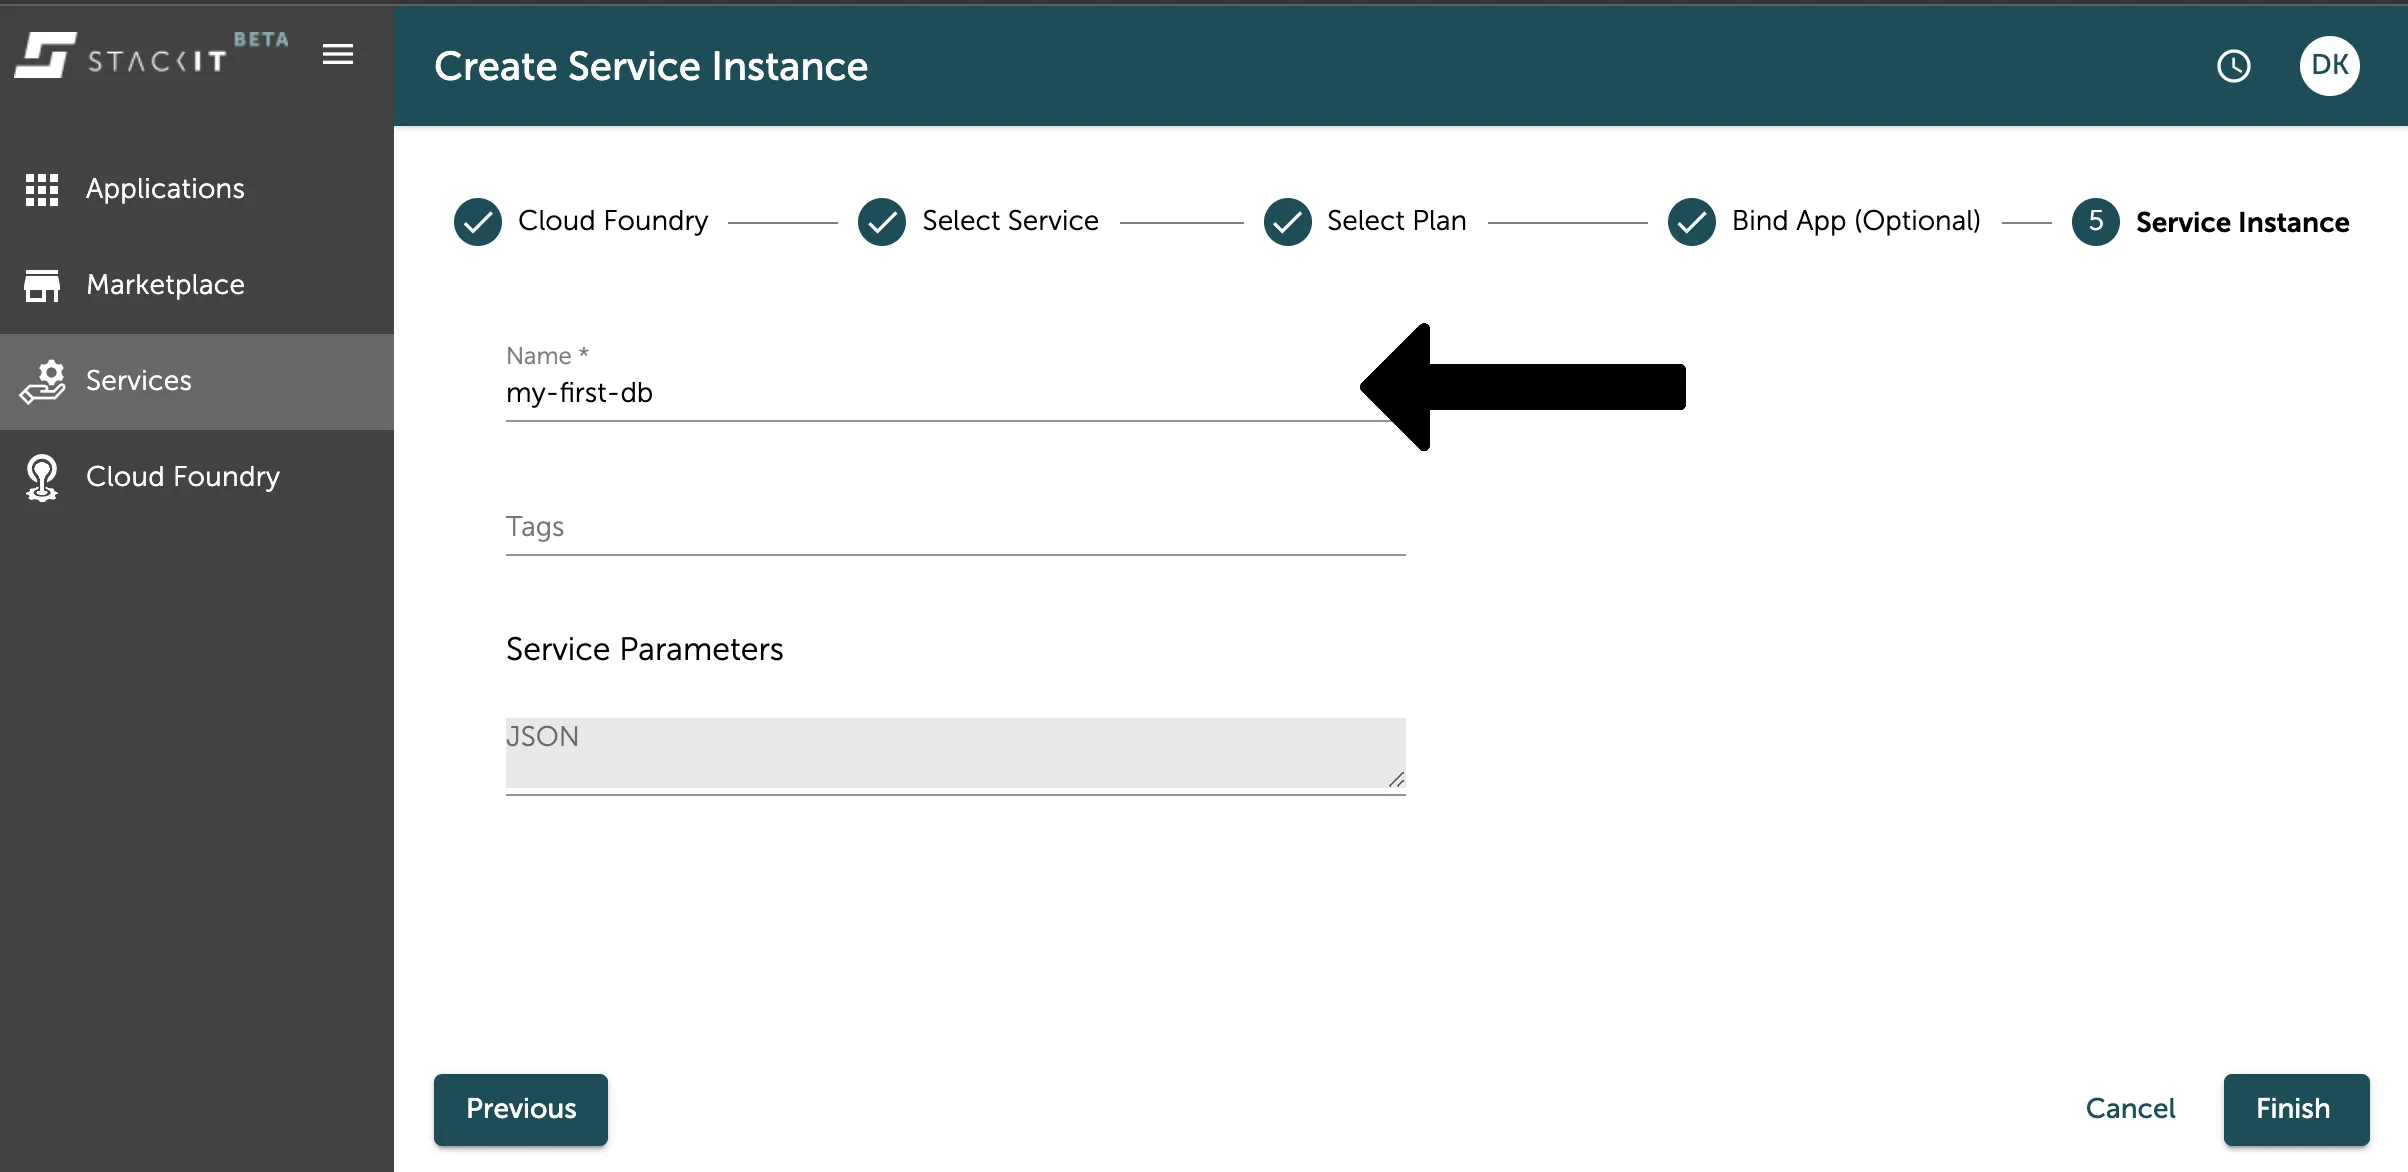This screenshot has width=2408, height=1172.
Task: Select the Service Instance step numbered 5
Action: coord(2096,221)
